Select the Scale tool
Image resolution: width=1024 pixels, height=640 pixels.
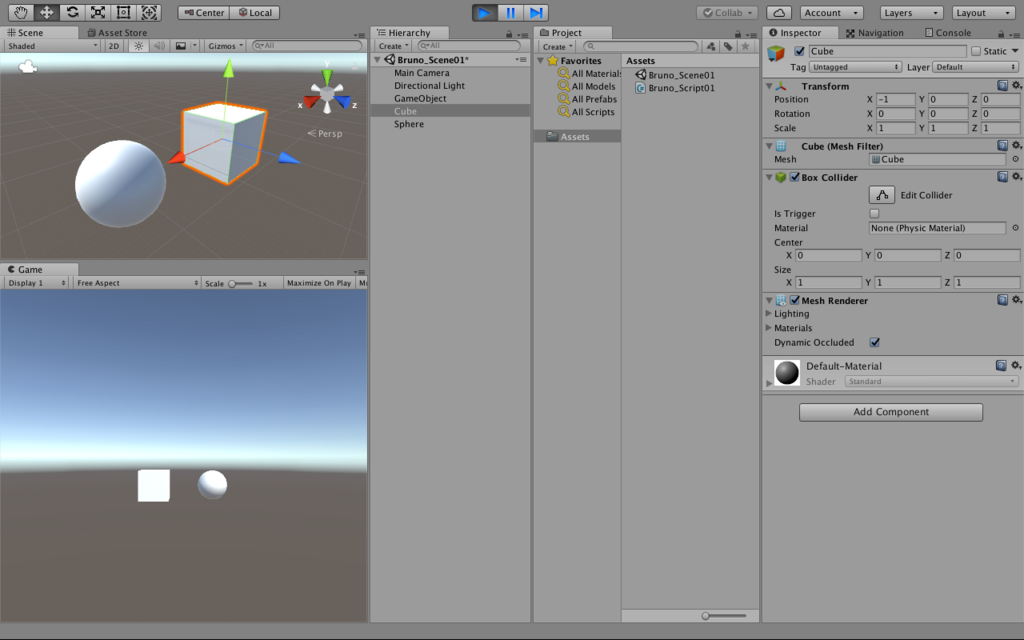click(x=97, y=12)
